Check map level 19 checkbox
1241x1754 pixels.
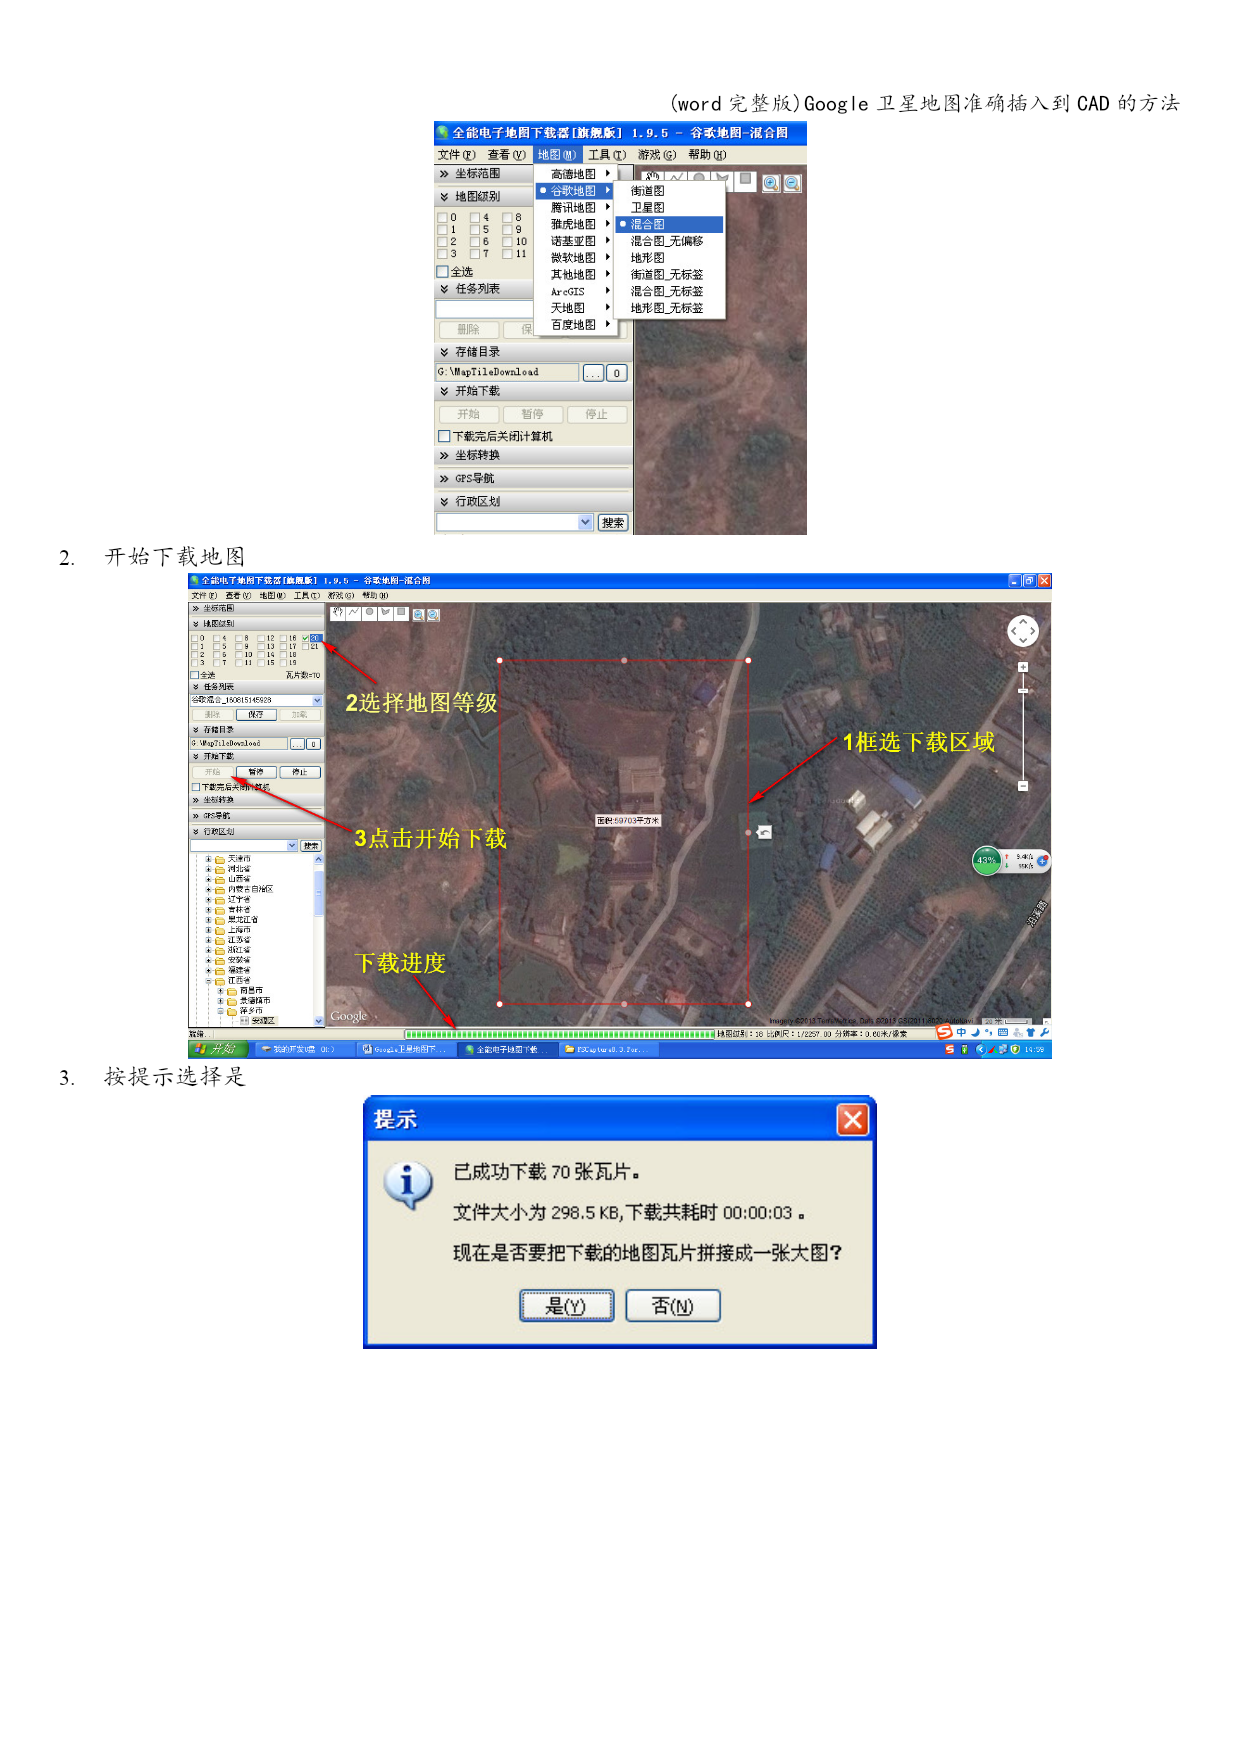tap(283, 662)
